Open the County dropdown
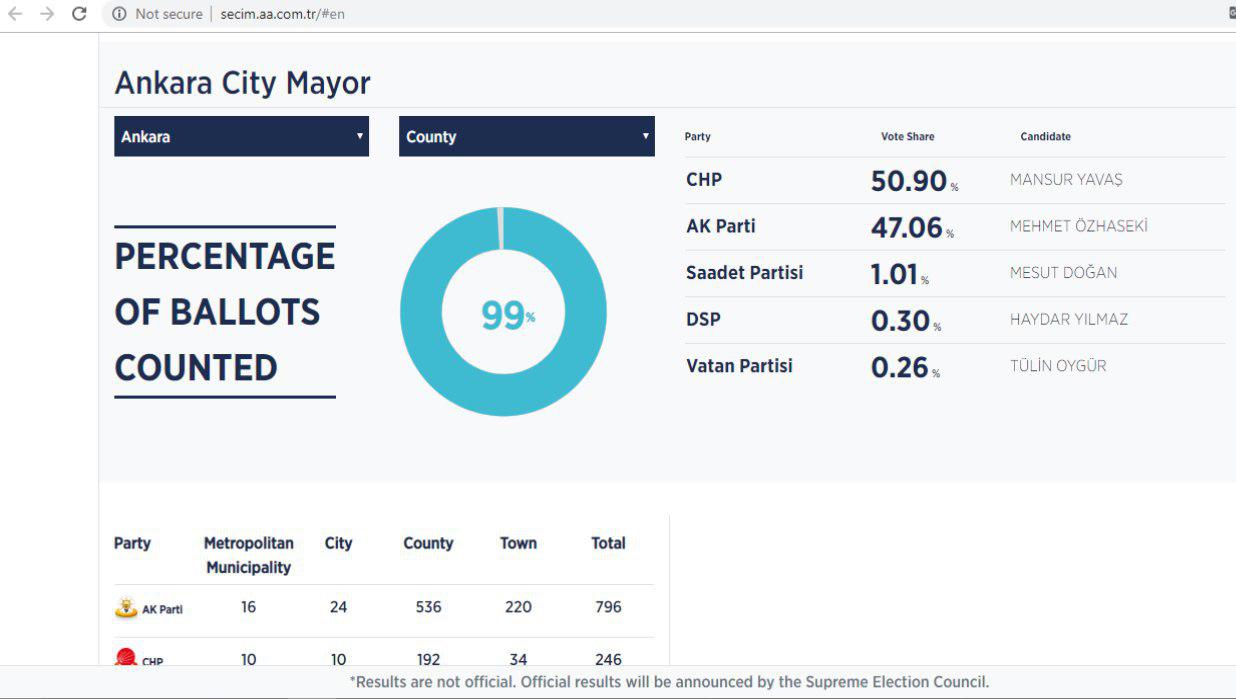This screenshot has width=1236, height=699. click(526, 136)
